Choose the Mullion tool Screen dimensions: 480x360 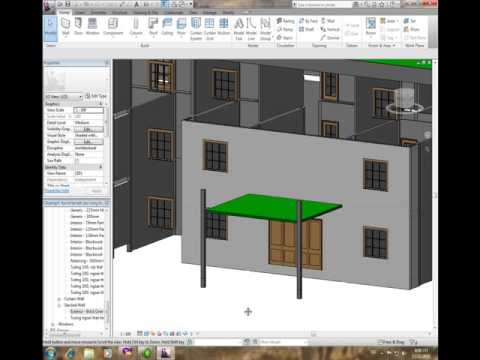click(224, 27)
